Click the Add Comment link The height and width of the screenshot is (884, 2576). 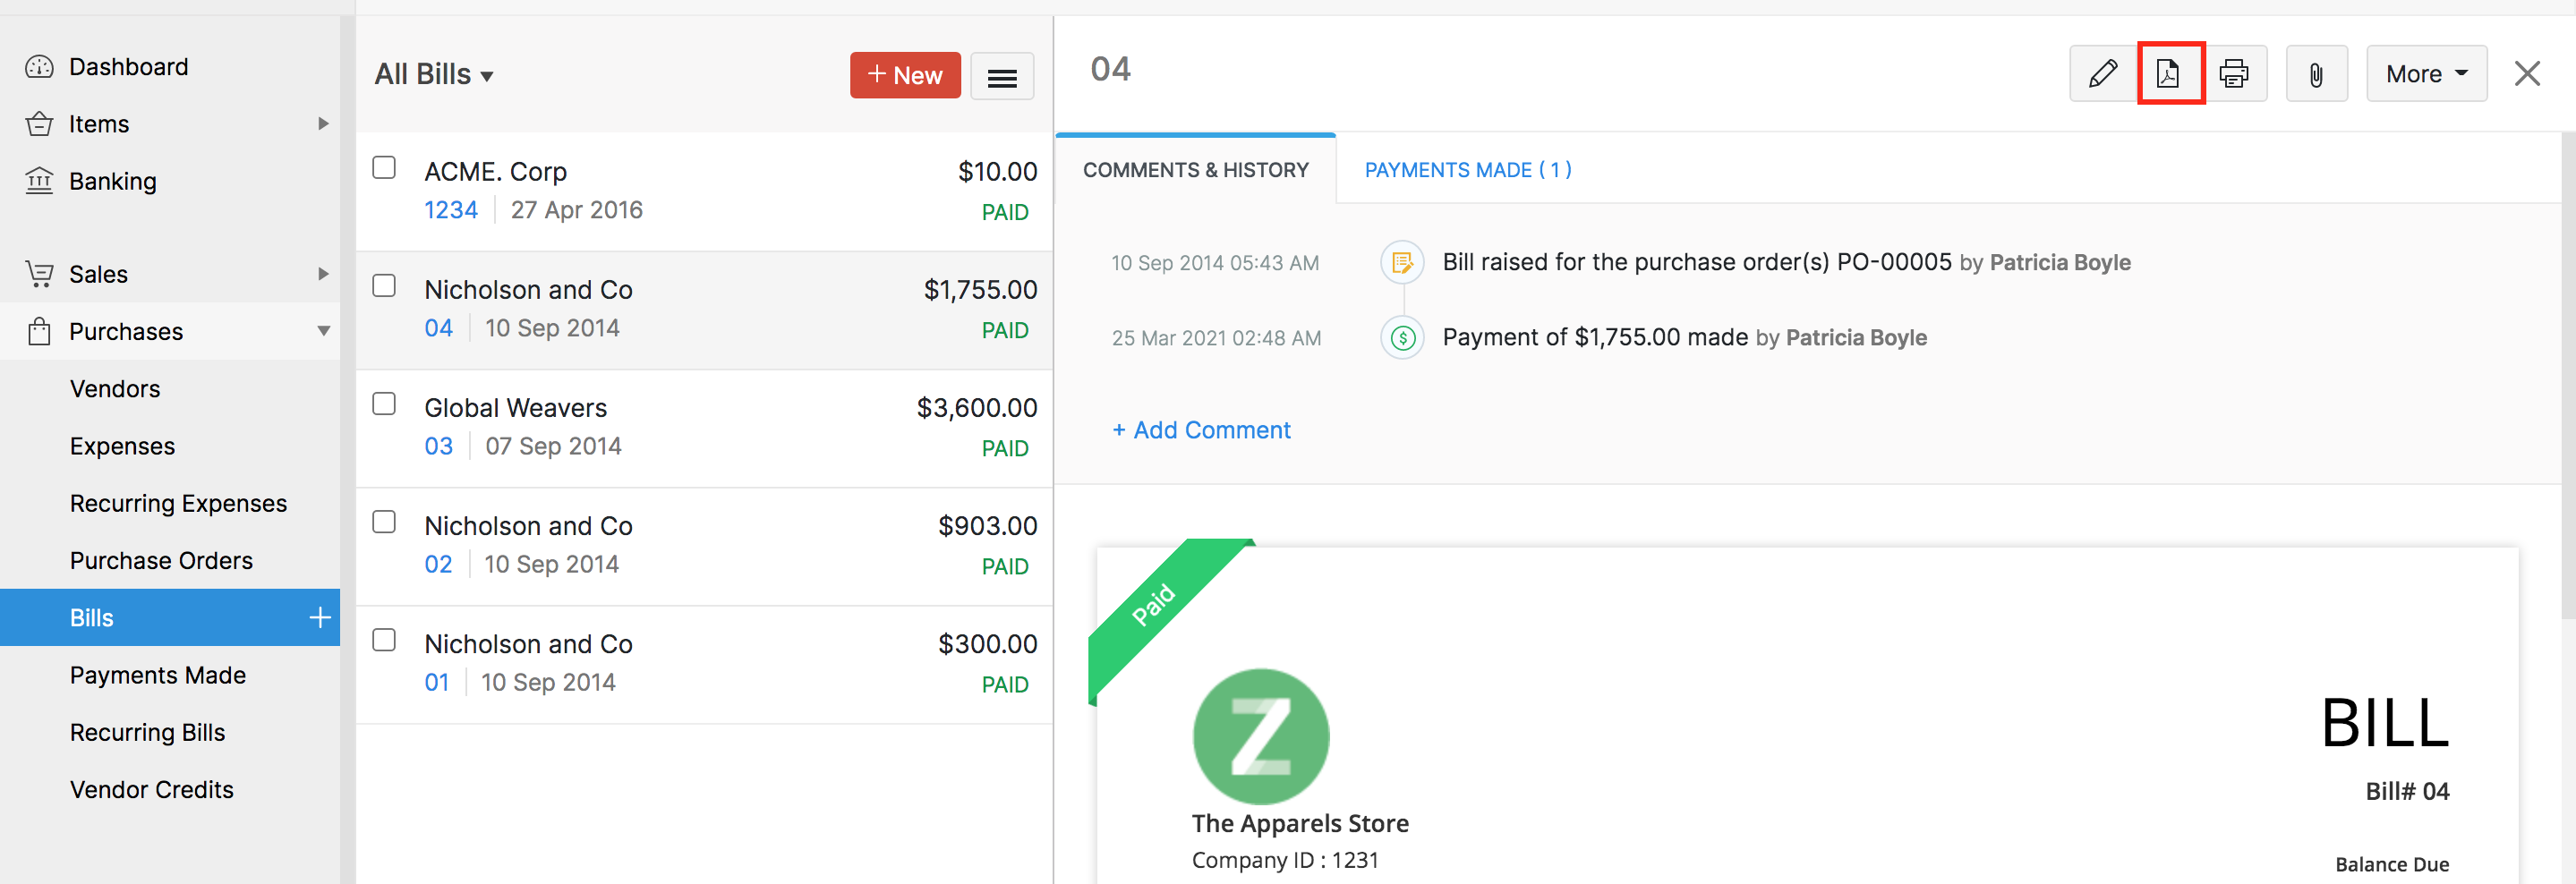click(1201, 430)
